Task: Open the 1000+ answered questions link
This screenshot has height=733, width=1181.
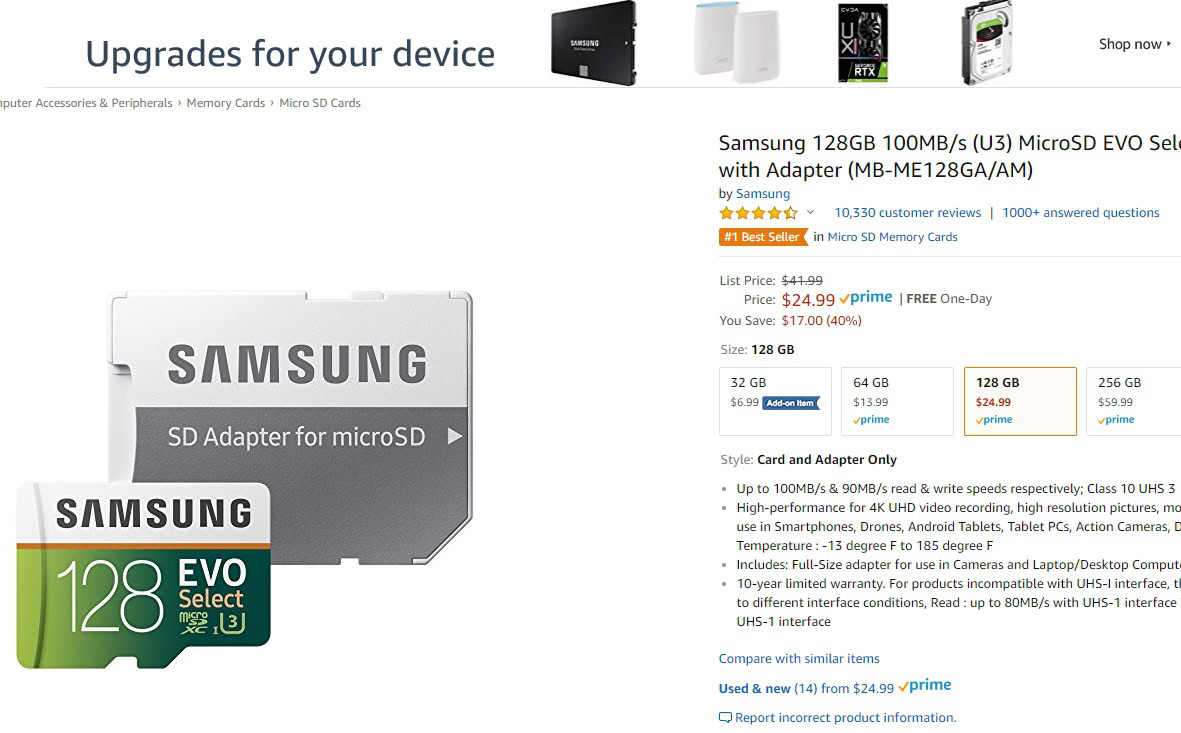Action: pos(1080,213)
